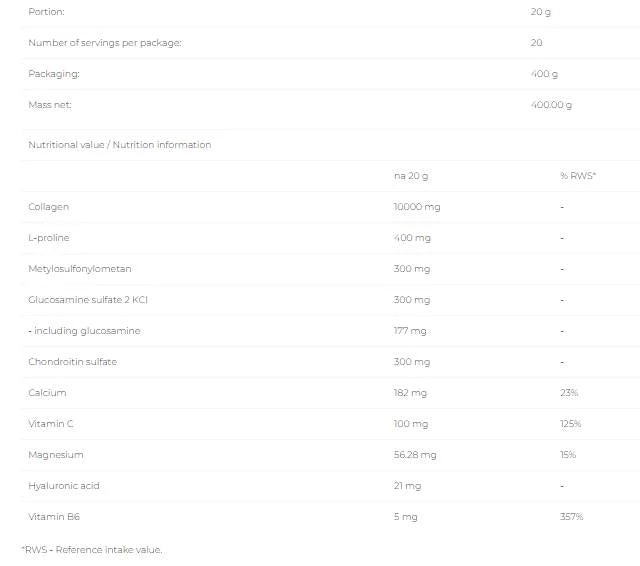The width and height of the screenshot is (640, 566).
Task: Click the 357% RWS value
Action: click(571, 517)
